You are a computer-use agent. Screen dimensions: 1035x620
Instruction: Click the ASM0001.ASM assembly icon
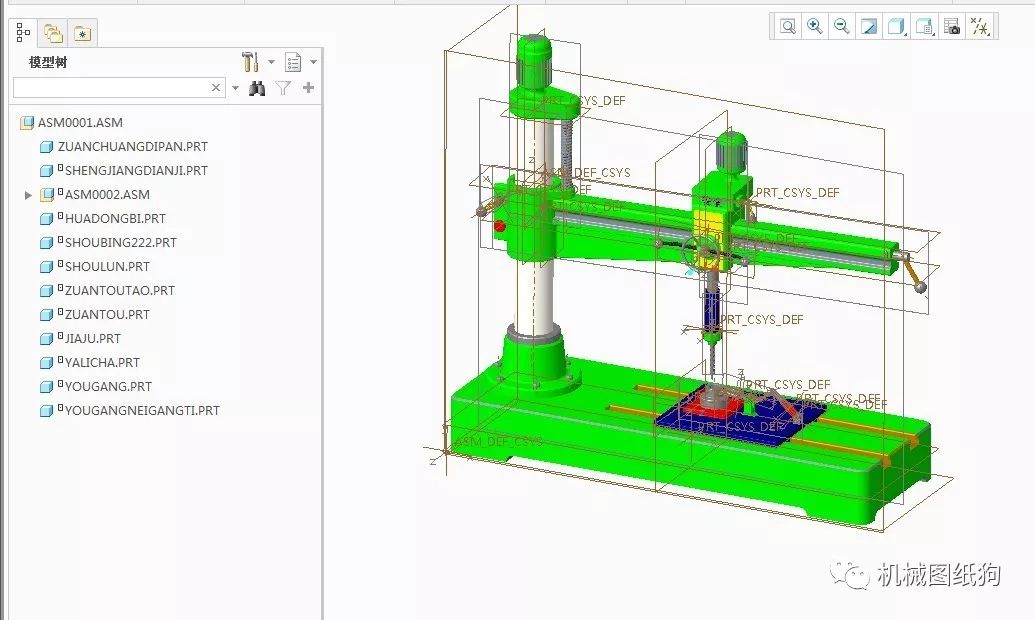pos(26,122)
